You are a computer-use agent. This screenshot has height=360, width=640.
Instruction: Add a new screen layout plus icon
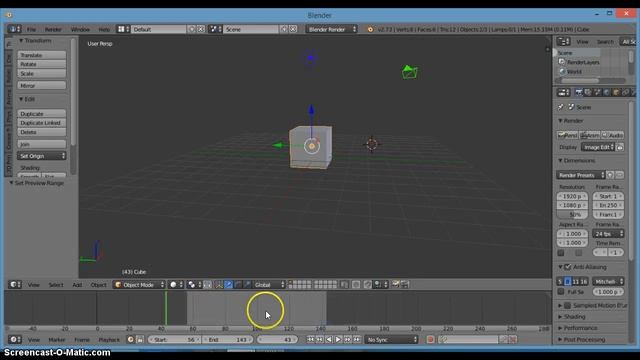191,29
